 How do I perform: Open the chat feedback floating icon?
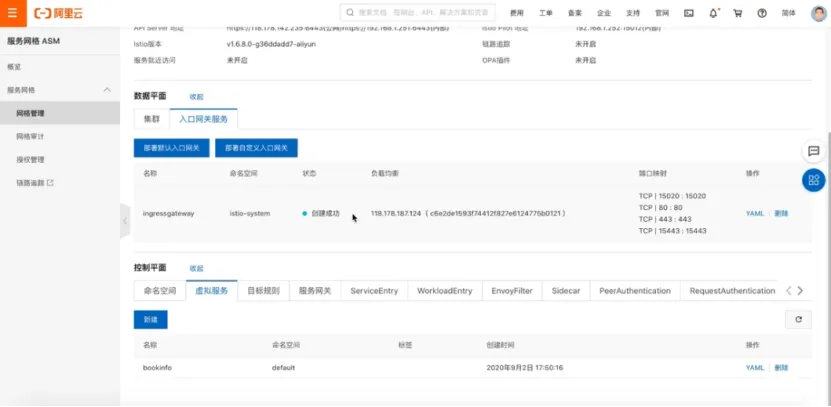(814, 152)
